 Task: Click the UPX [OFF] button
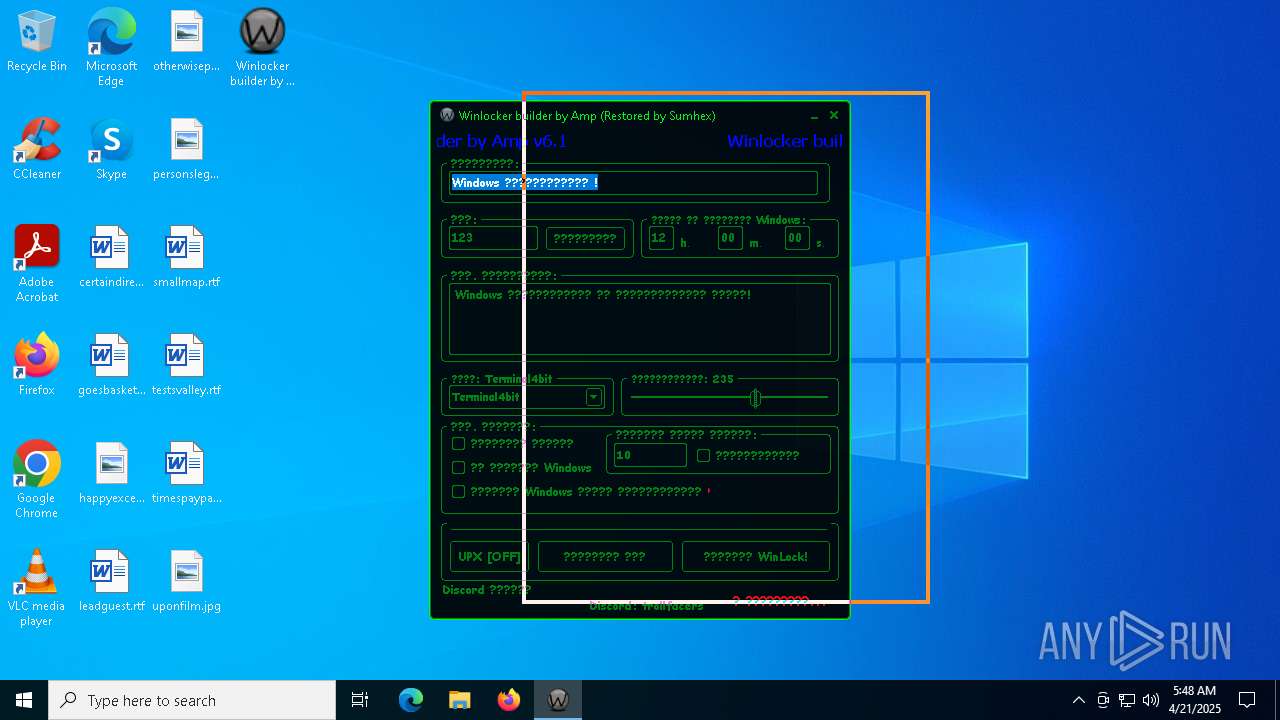489,557
